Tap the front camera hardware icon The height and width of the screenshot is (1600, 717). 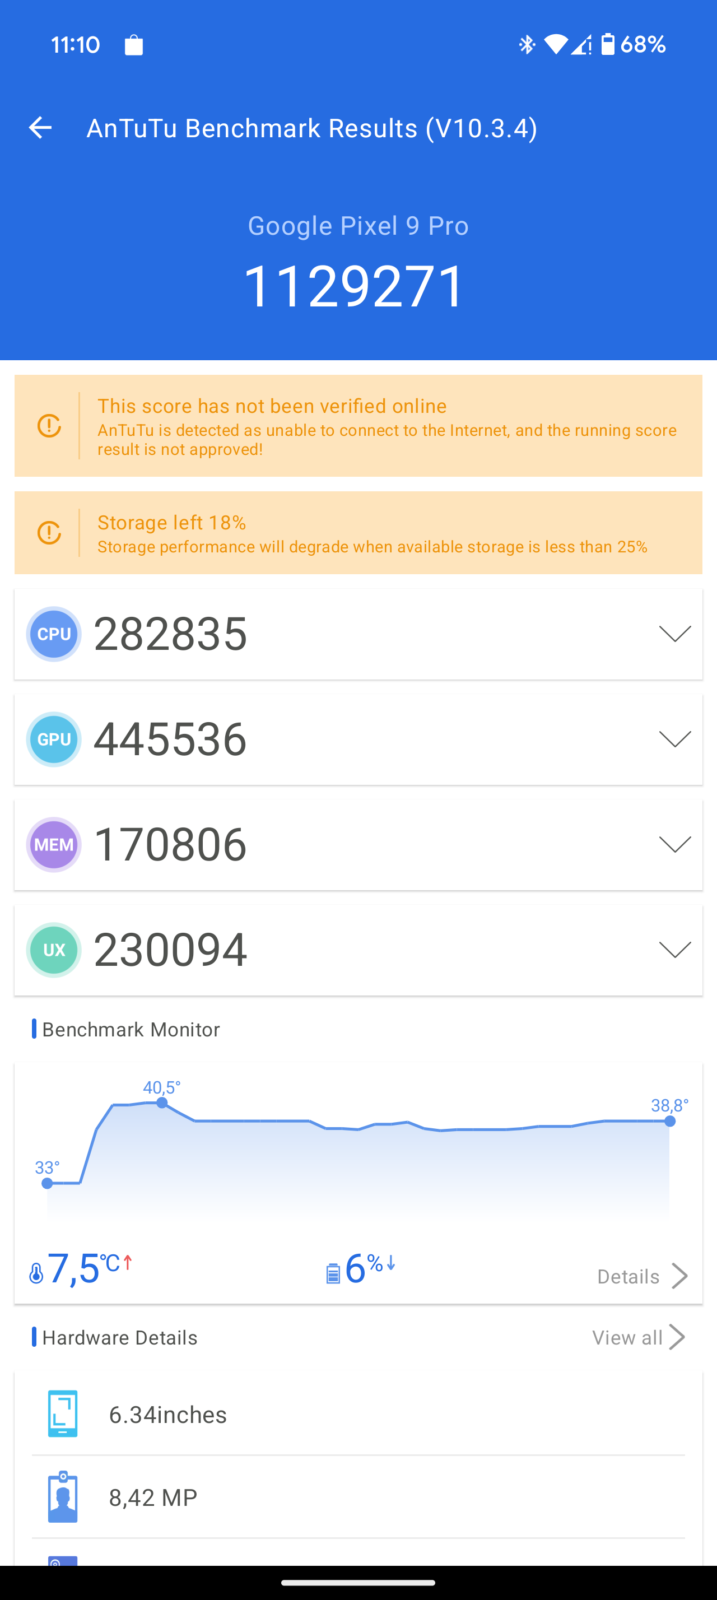point(62,1497)
